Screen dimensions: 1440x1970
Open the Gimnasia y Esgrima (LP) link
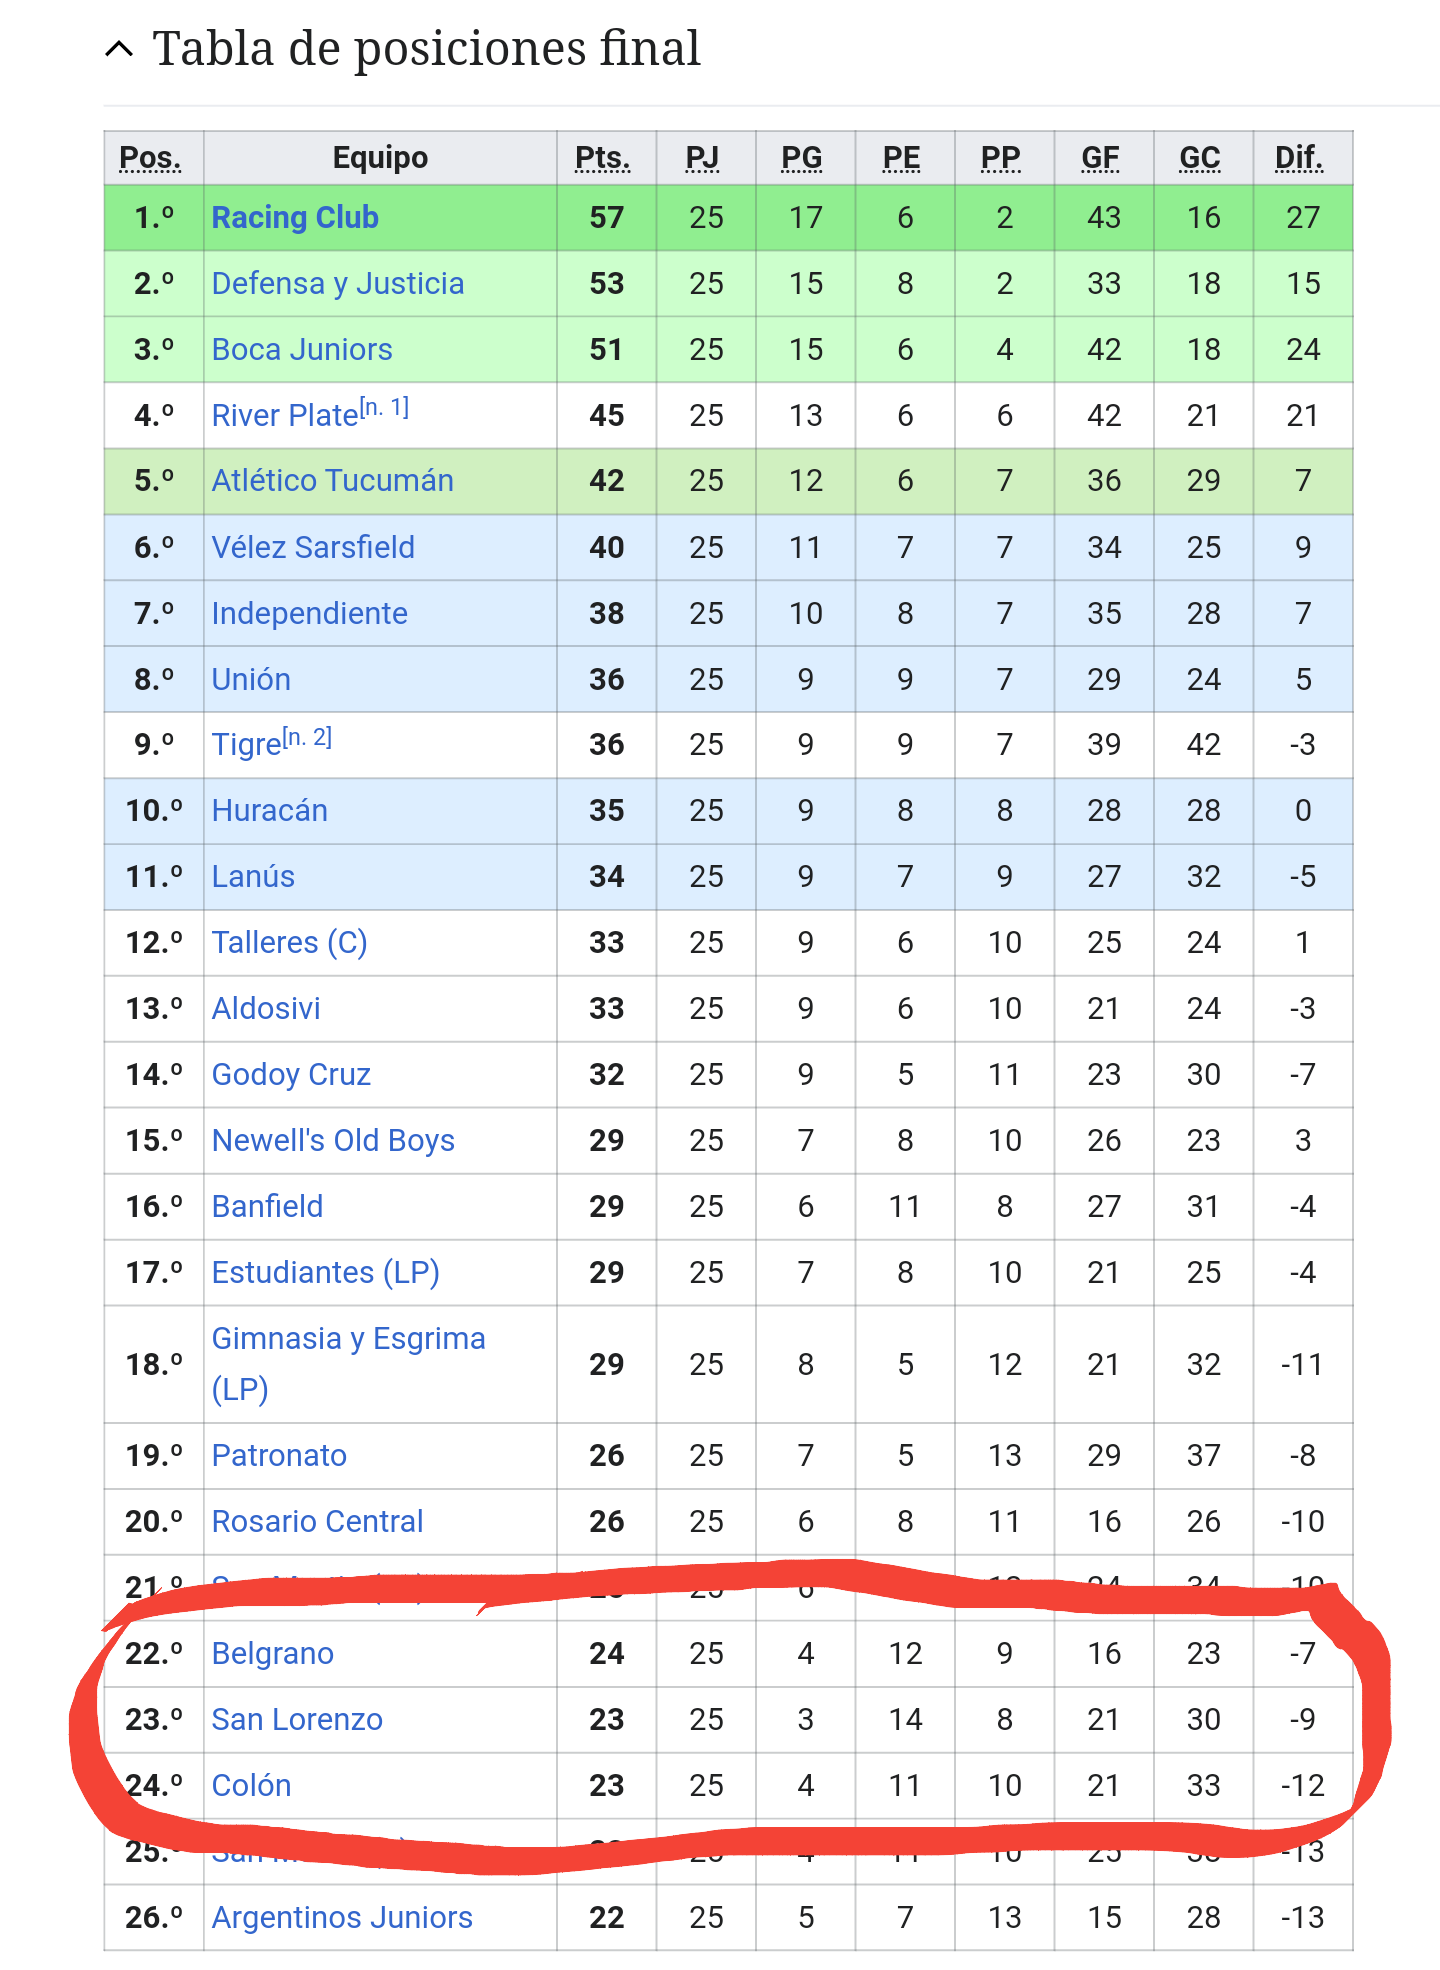click(349, 1364)
